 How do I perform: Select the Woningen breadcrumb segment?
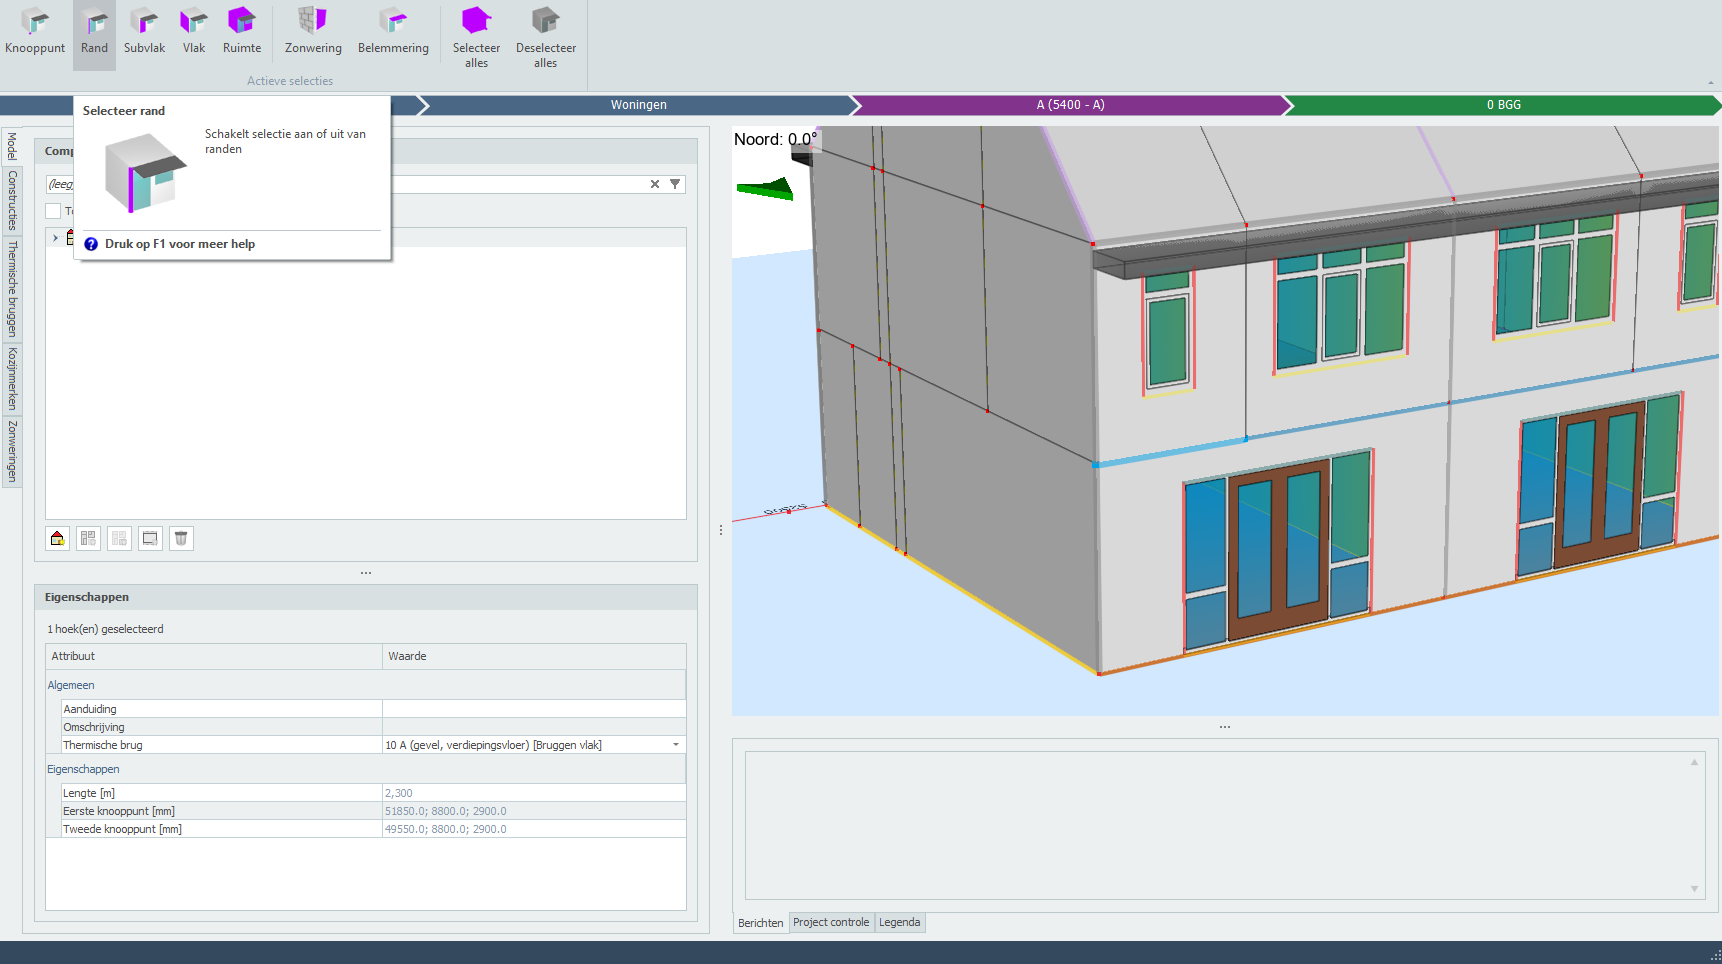pyautogui.click(x=638, y=105)
